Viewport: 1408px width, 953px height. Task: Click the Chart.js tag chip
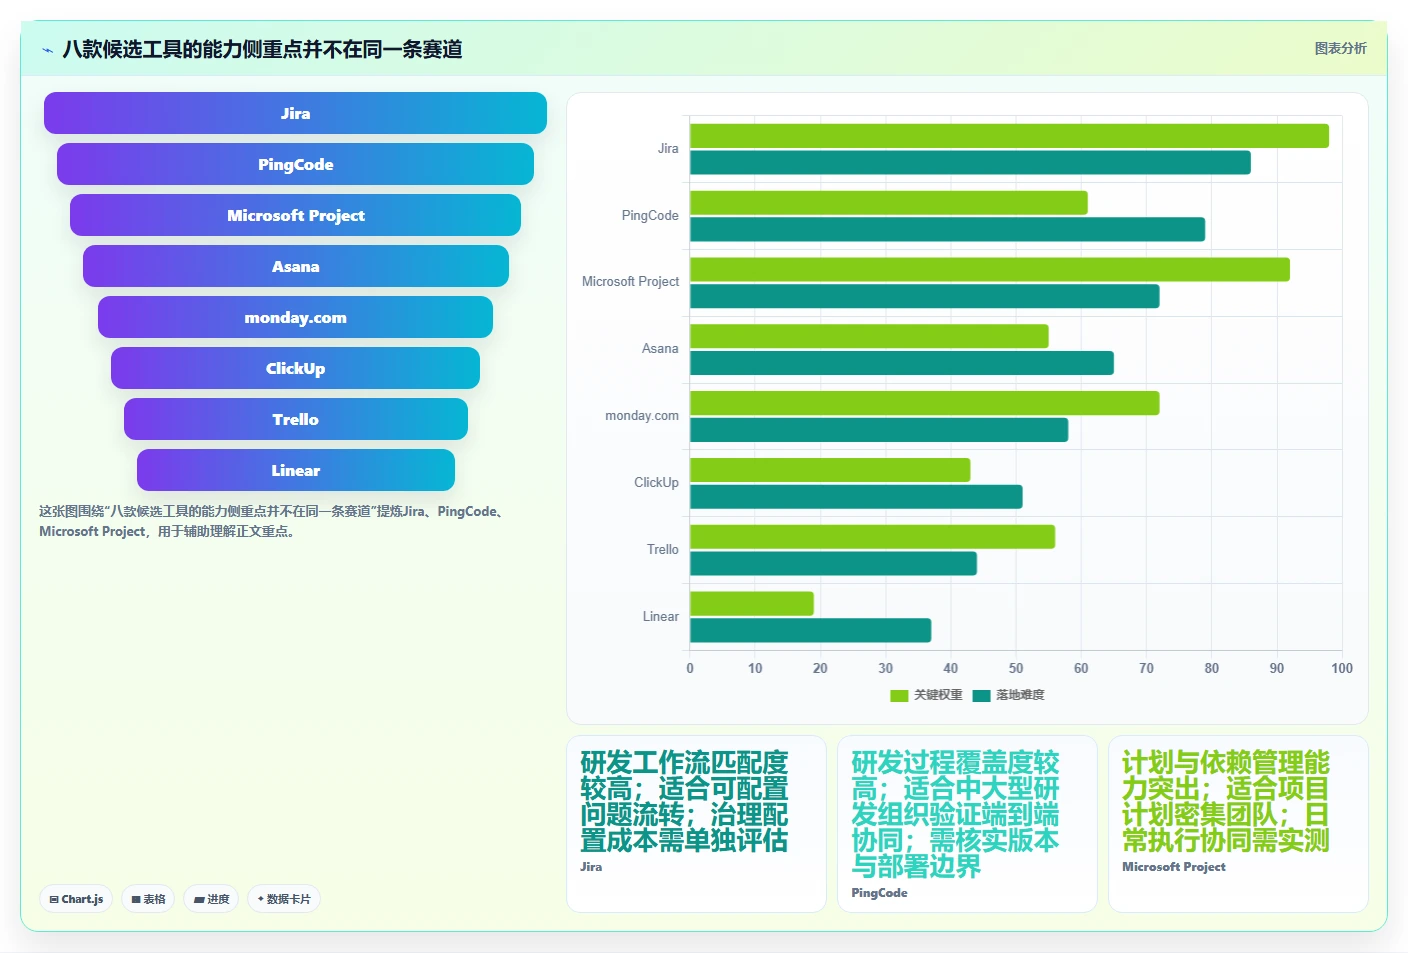[77, 899]
